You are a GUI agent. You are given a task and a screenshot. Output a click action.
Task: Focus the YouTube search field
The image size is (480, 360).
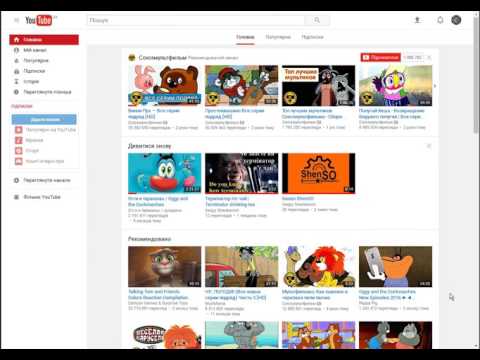coord(196,20)
